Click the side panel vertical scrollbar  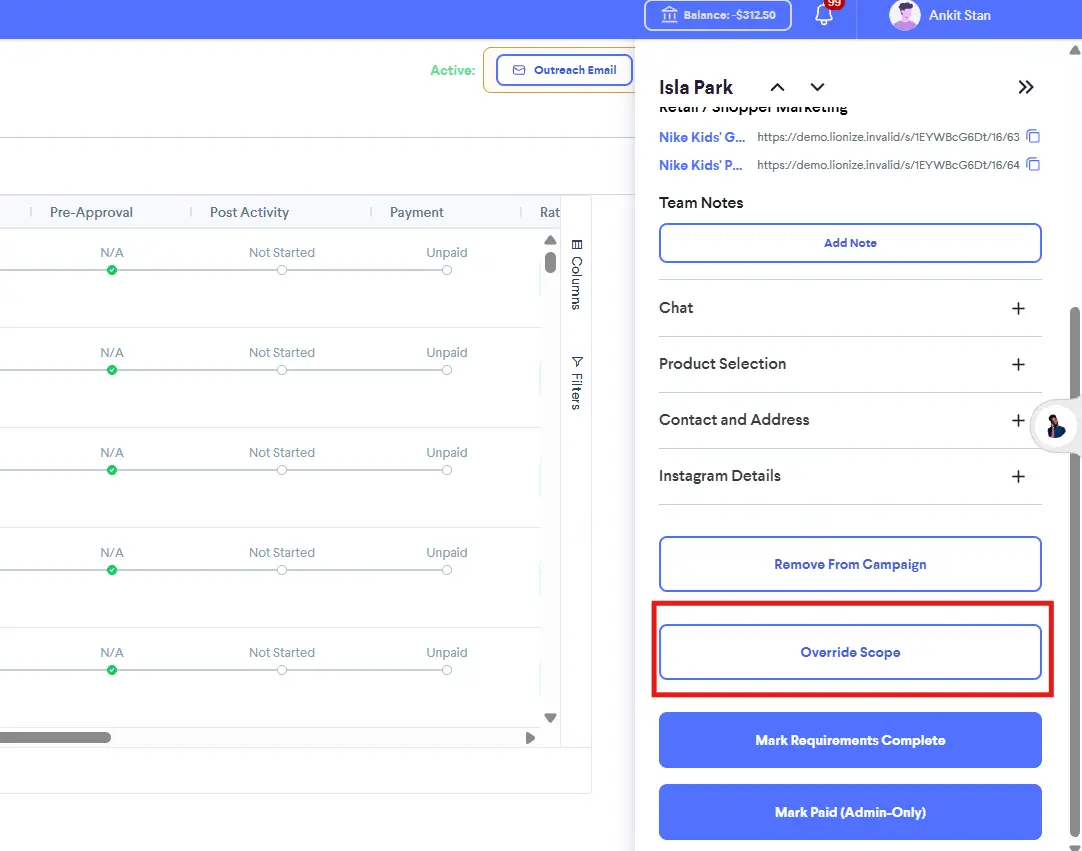[x=1075, y=571]
